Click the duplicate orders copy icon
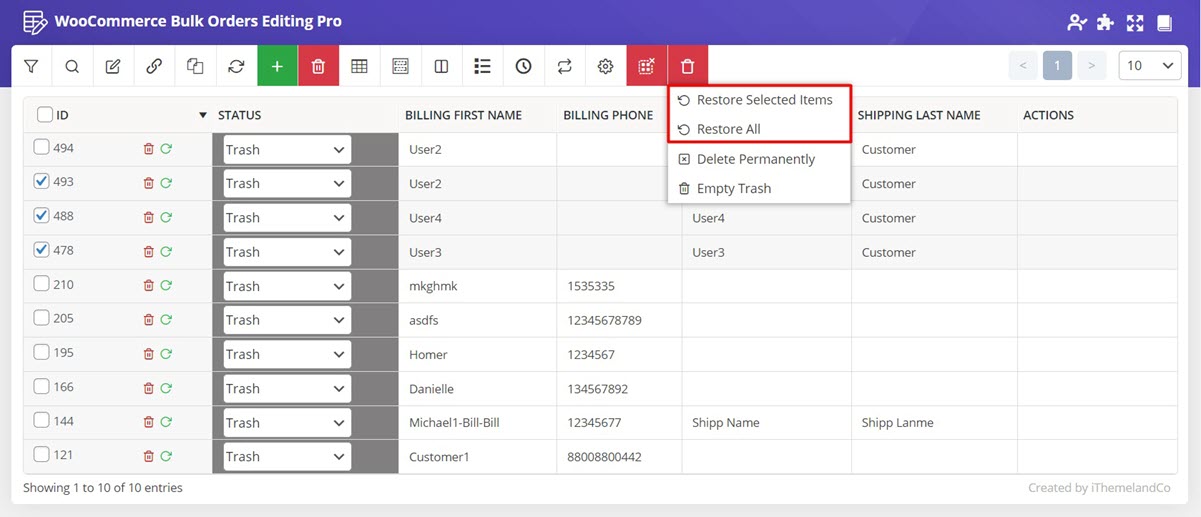The width and height of the screenshot is (1201, 517). click(195, 66)
